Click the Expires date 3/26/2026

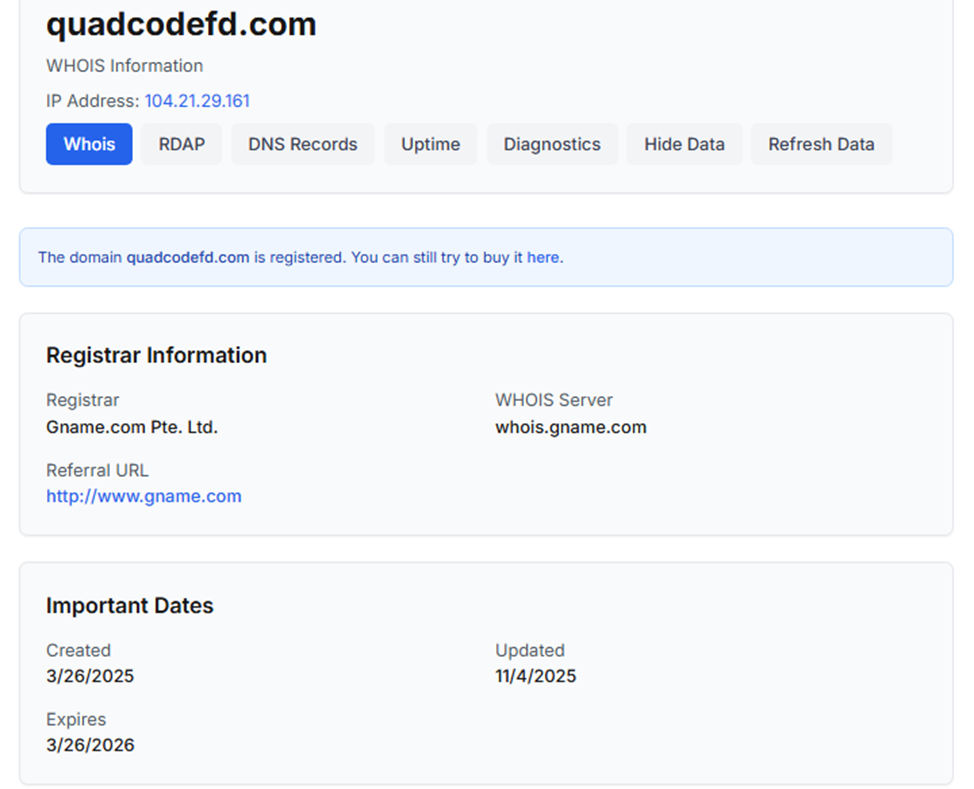pyautogui.click(x=90, y=745)
